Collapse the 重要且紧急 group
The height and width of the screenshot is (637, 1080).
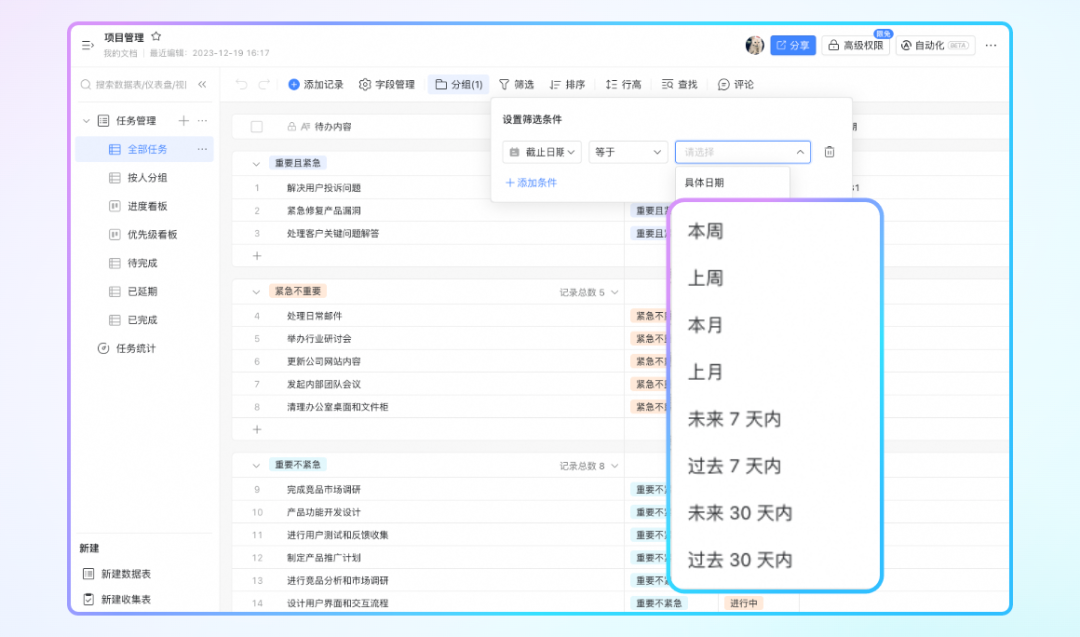(256, 163)
